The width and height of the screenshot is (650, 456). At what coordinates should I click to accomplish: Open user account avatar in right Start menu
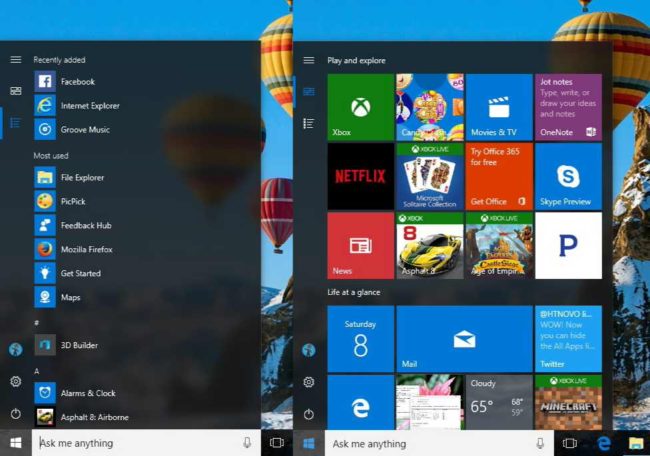pos(309,350)
